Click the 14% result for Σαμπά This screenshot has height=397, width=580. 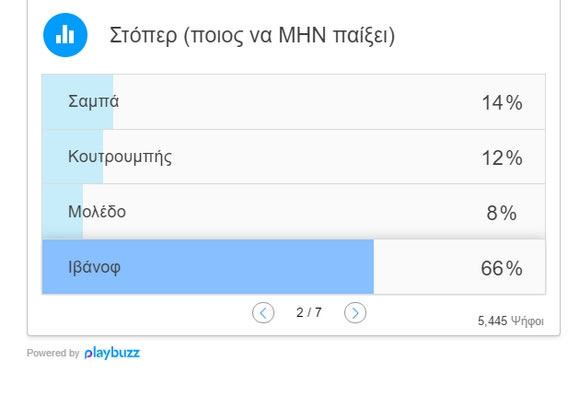coord(502,102)
